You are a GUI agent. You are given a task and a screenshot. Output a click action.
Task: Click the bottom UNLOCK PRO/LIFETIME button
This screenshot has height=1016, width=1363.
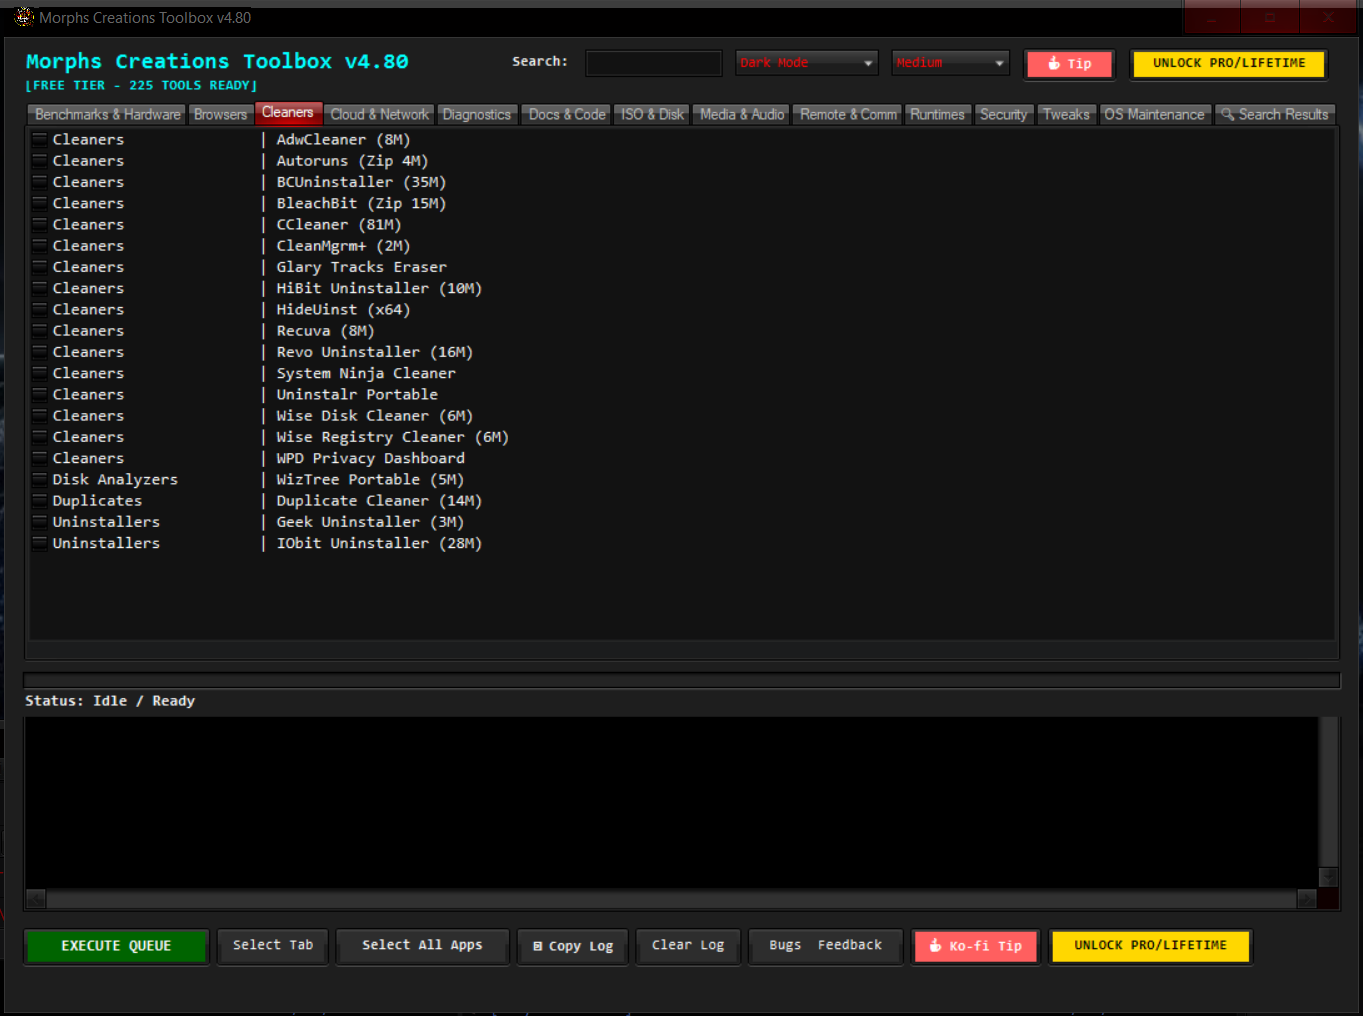pyautogui.click(x=1150, y=945)
